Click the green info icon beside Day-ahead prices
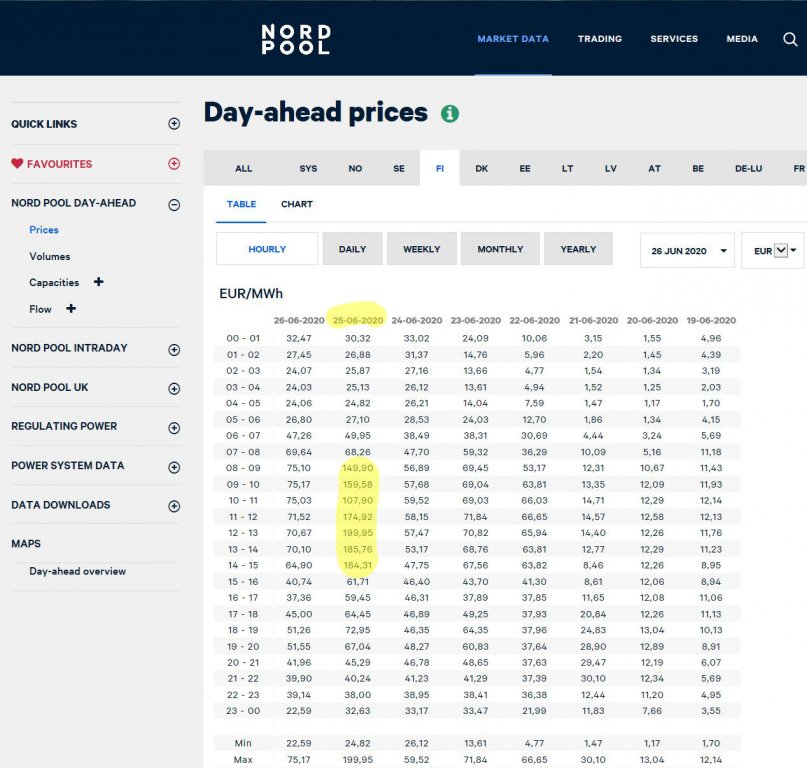Screen dimensions: 807x768 [x=450, y=113]
